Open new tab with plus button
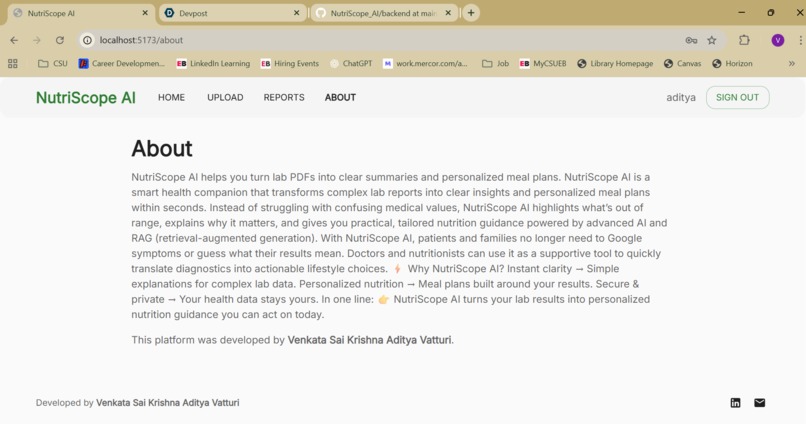806x424 pixels. tap(471, 13)
